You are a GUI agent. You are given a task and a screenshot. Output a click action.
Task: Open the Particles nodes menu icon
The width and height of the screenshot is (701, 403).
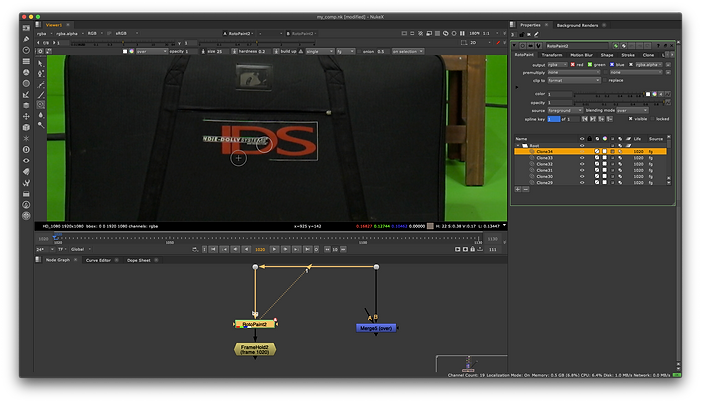26,138
